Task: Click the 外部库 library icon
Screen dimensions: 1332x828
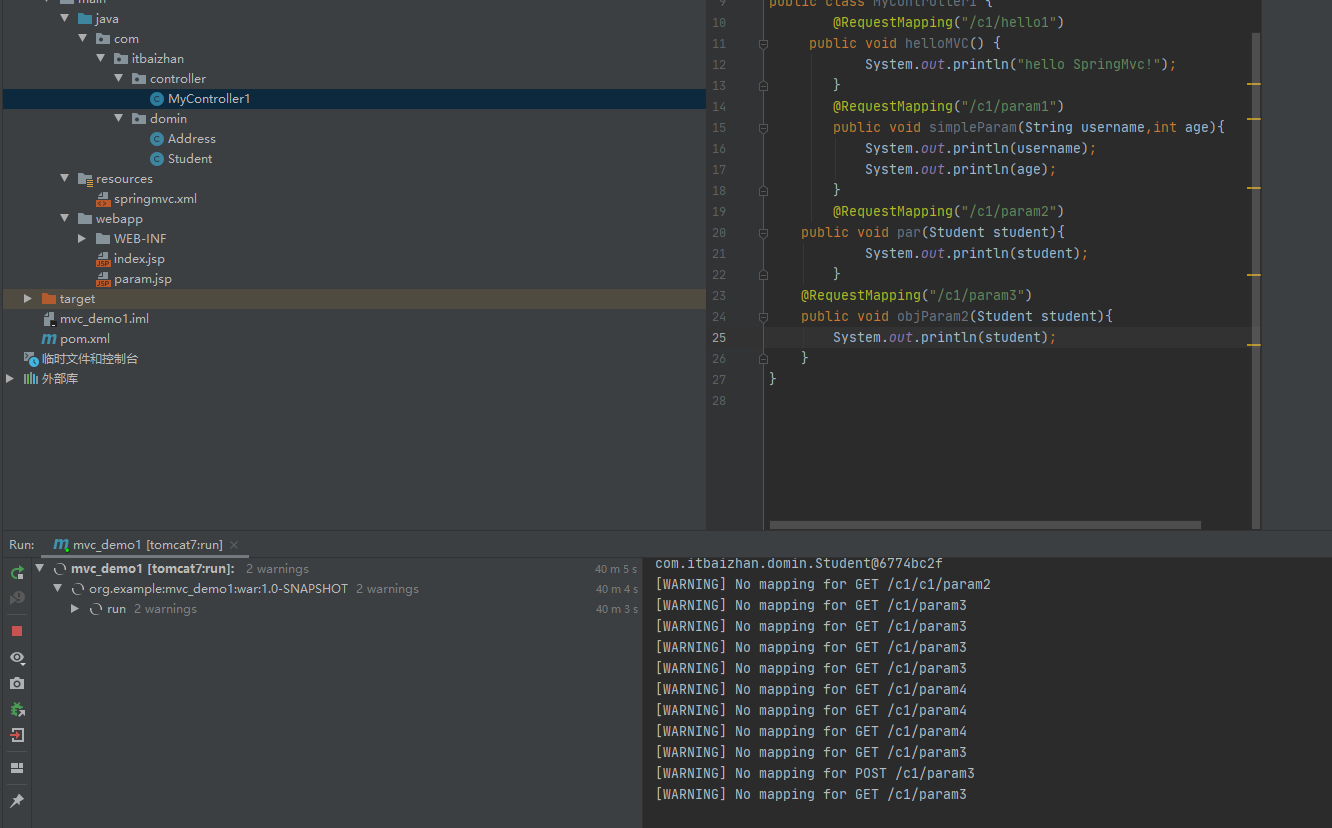Action: (31, 379)
